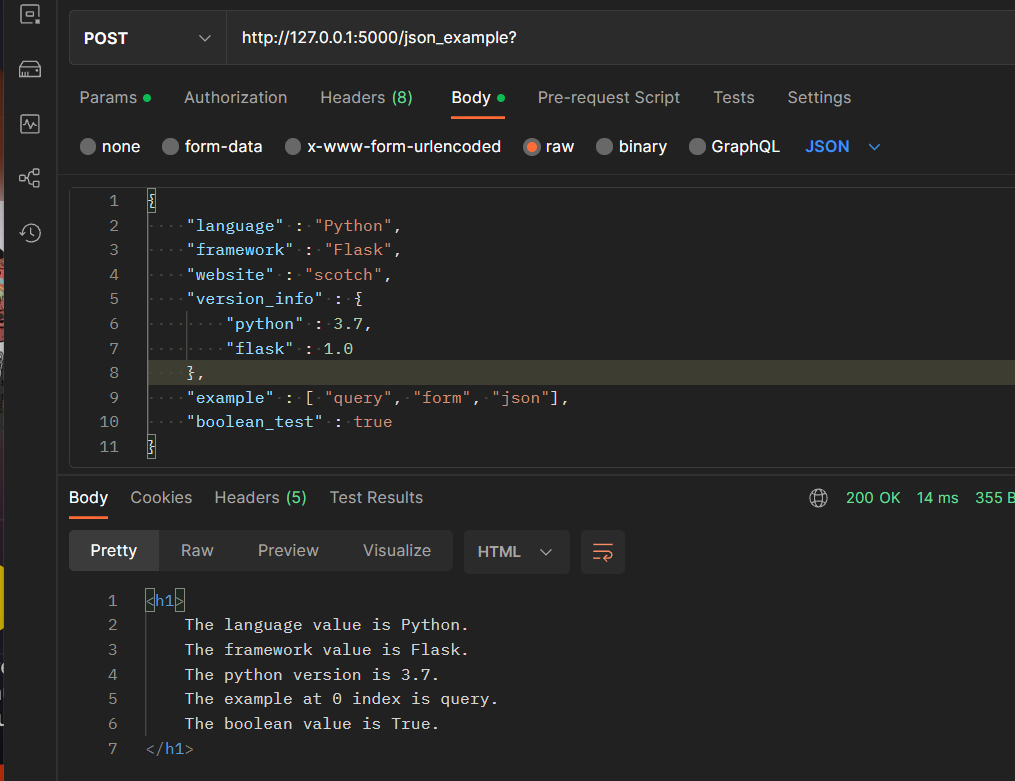Click the closing </h1> tag in response
The image size is (1015, 781).
[170, 749]
